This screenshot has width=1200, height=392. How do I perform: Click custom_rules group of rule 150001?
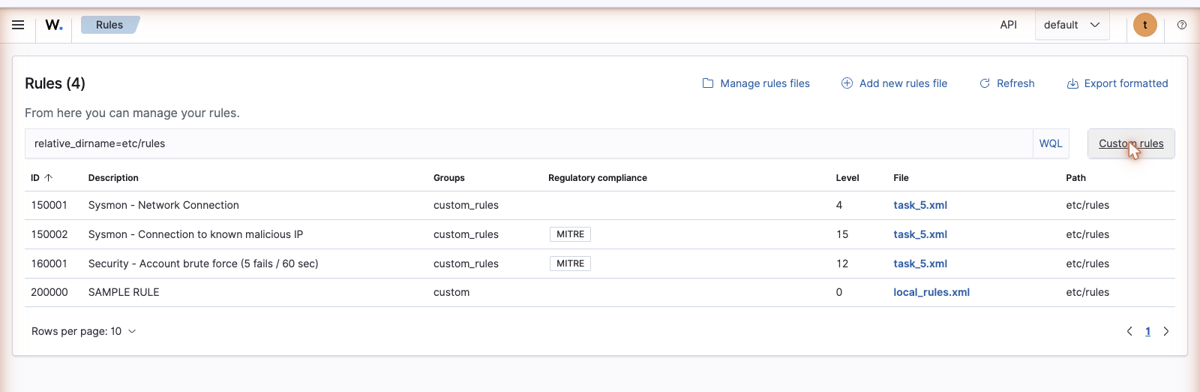(466, 205)
